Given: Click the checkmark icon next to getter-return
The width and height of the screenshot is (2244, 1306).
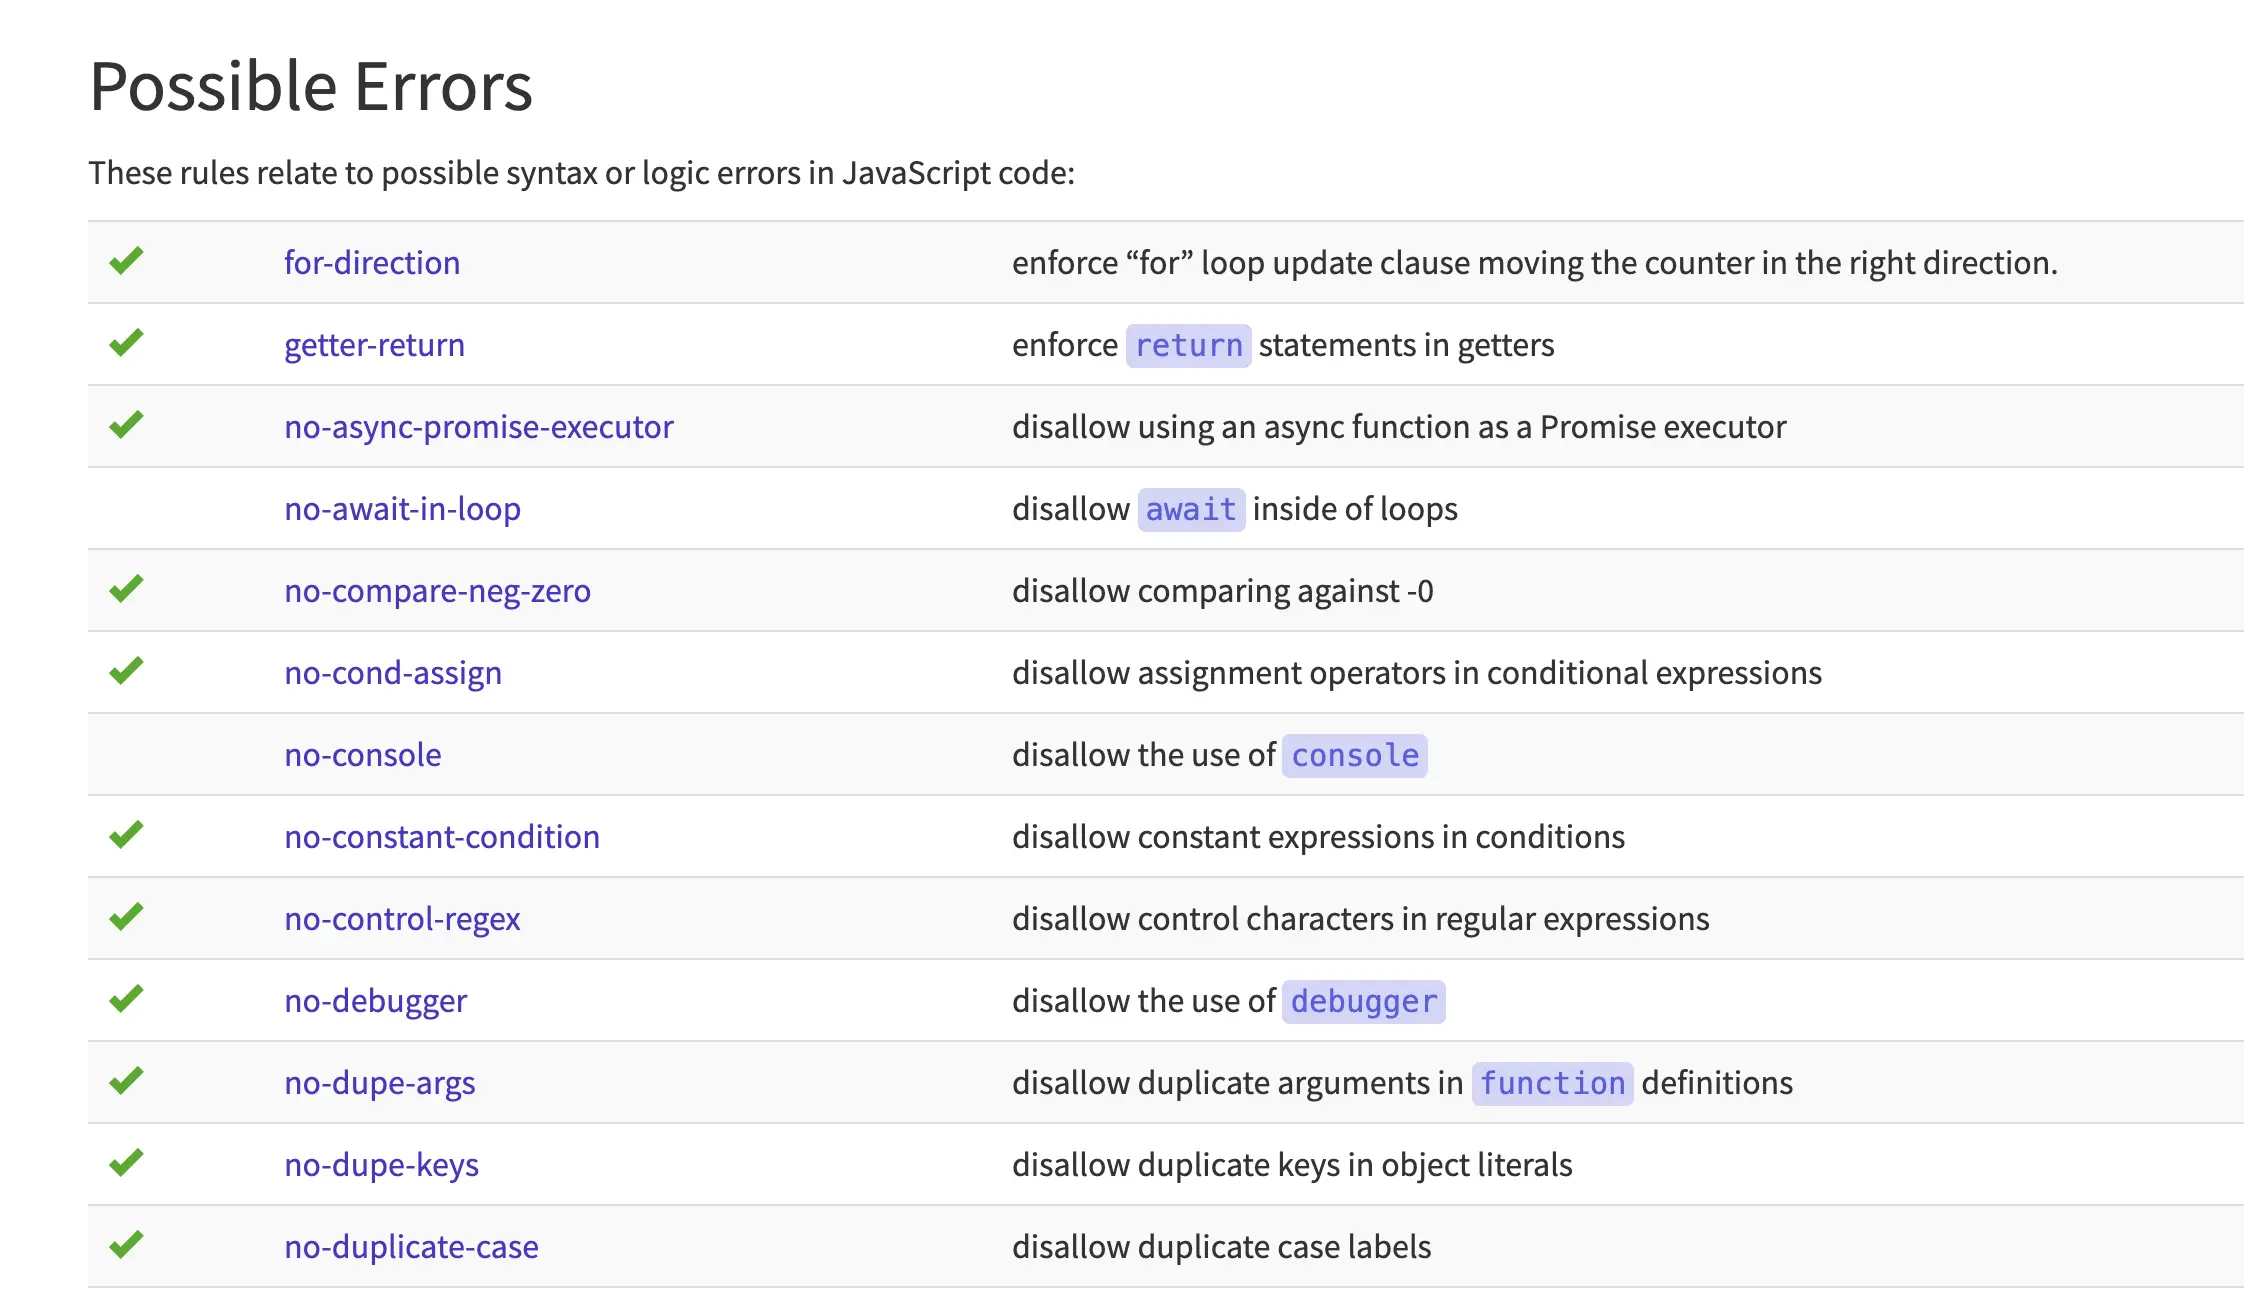Looking at the screenshot, I should 126,343.
